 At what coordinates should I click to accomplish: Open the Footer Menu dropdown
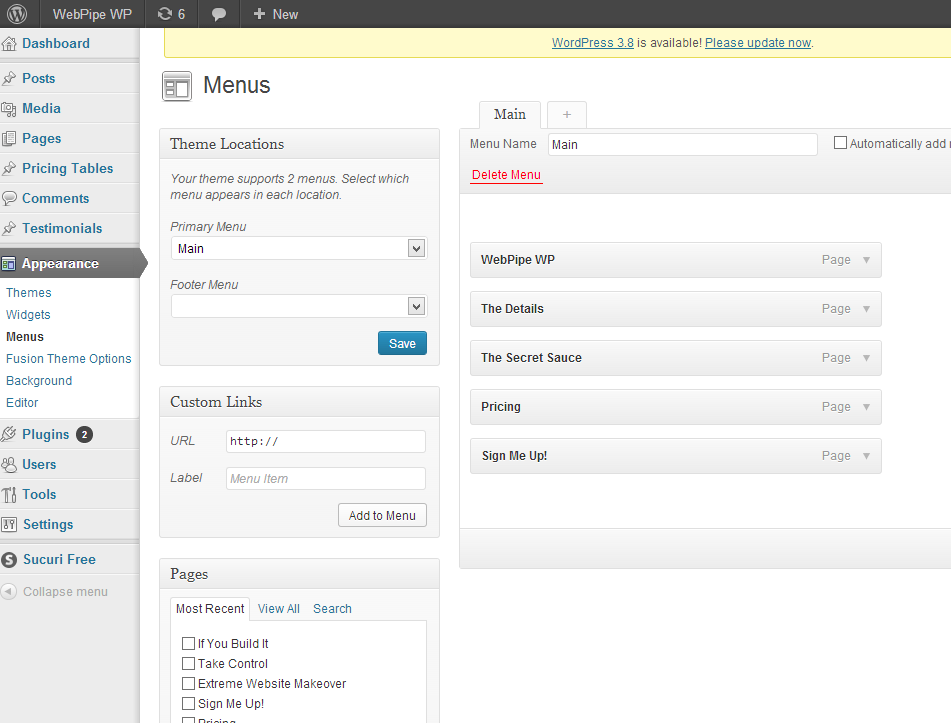pos(298,306)
